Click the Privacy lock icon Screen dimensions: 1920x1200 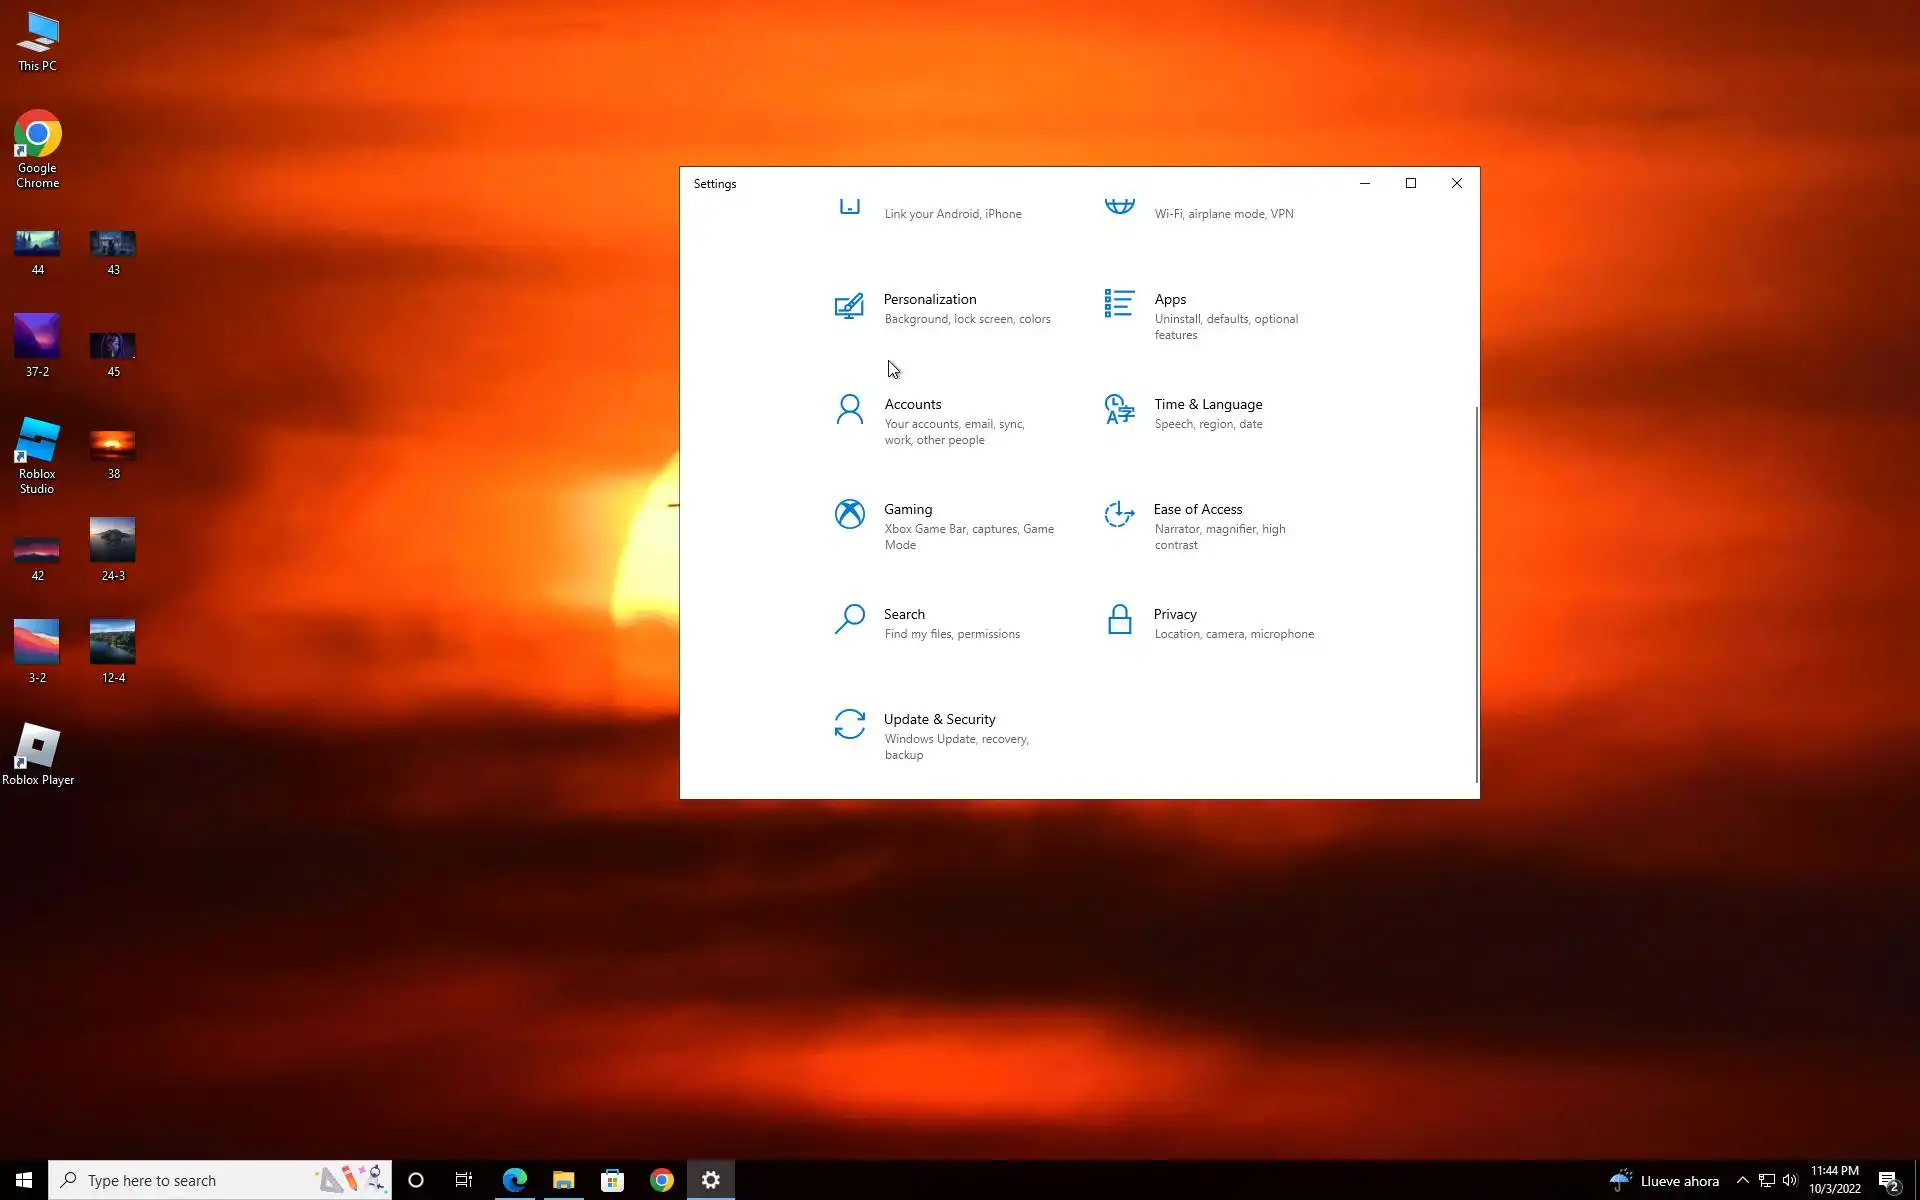1119,619
